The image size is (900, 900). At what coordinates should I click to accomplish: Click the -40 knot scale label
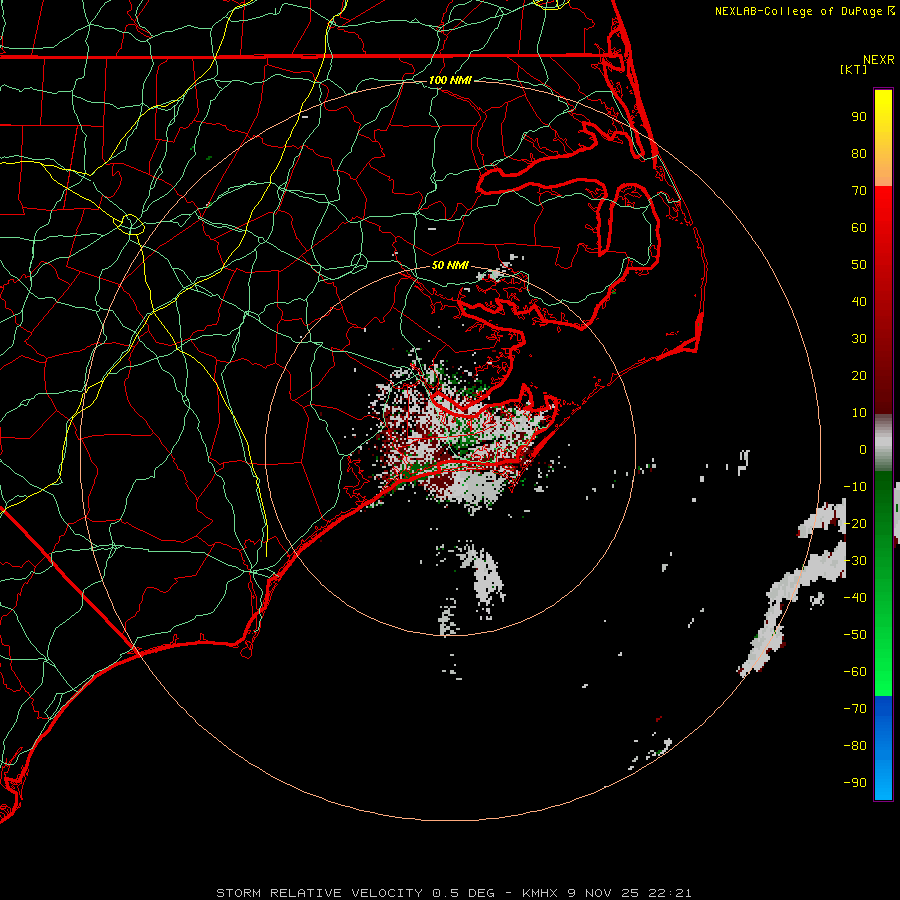[855, 598]
